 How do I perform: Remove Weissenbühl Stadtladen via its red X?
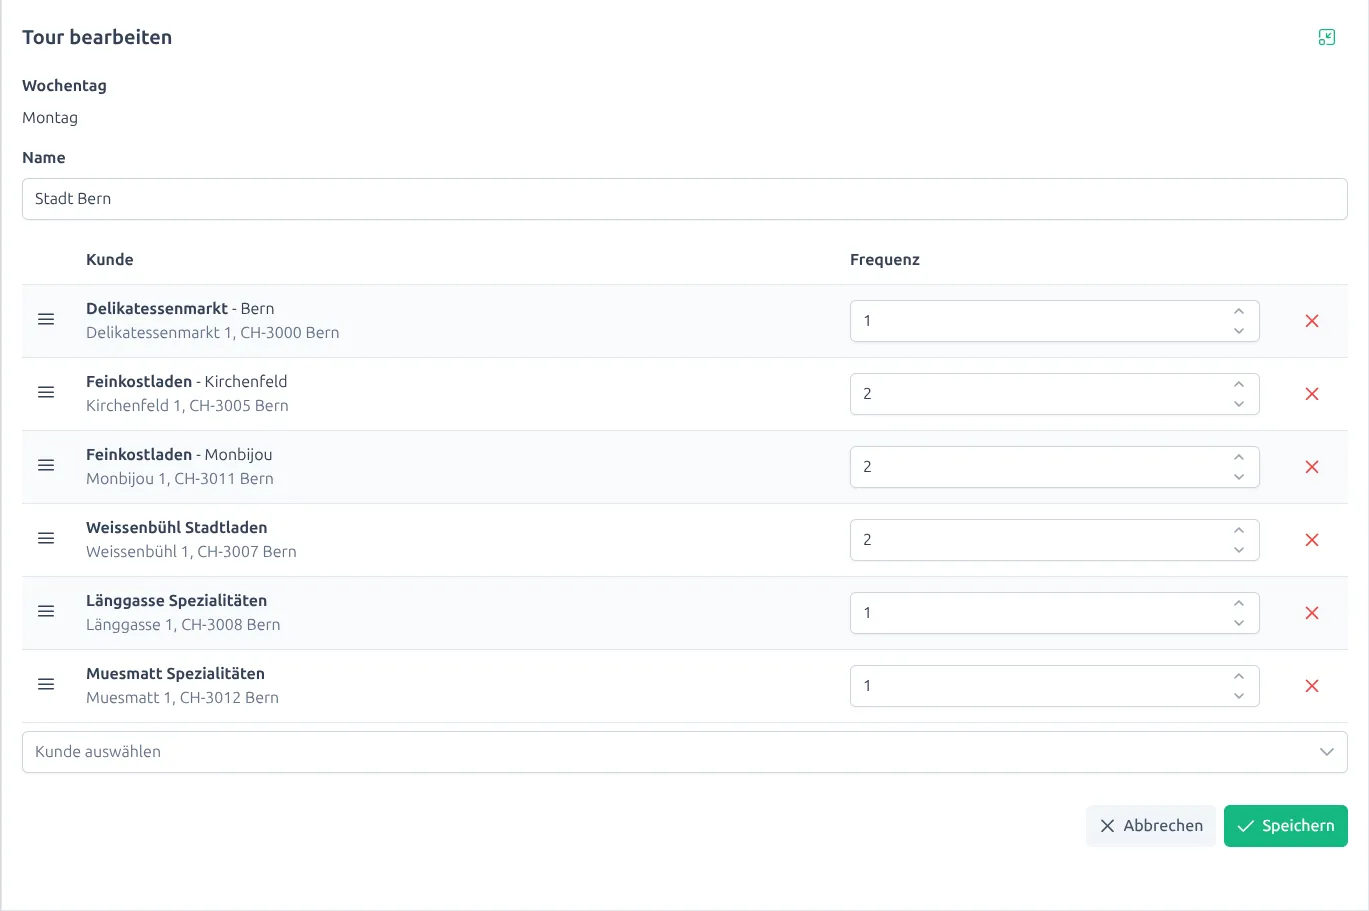point(1311,539)
